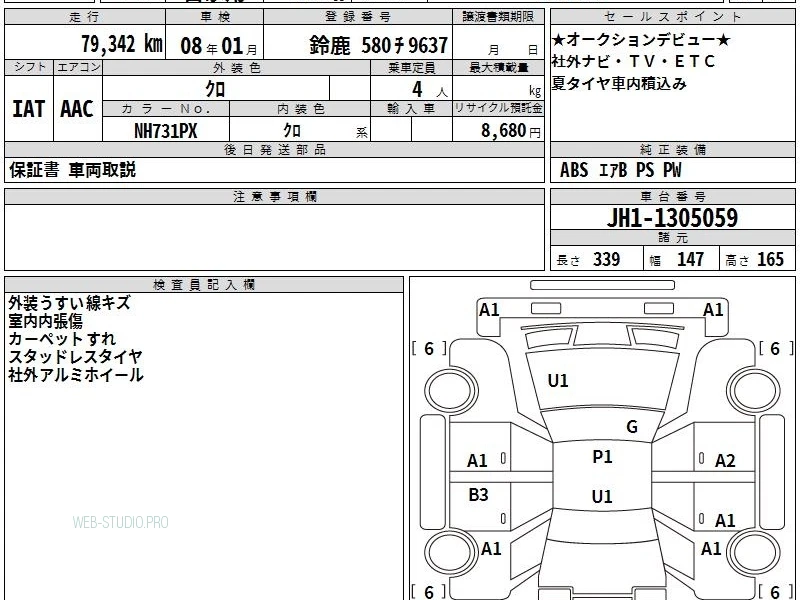The image size is (800, 600).
Task: Click the セールスポイント header
Action: [x=672, y=17]
